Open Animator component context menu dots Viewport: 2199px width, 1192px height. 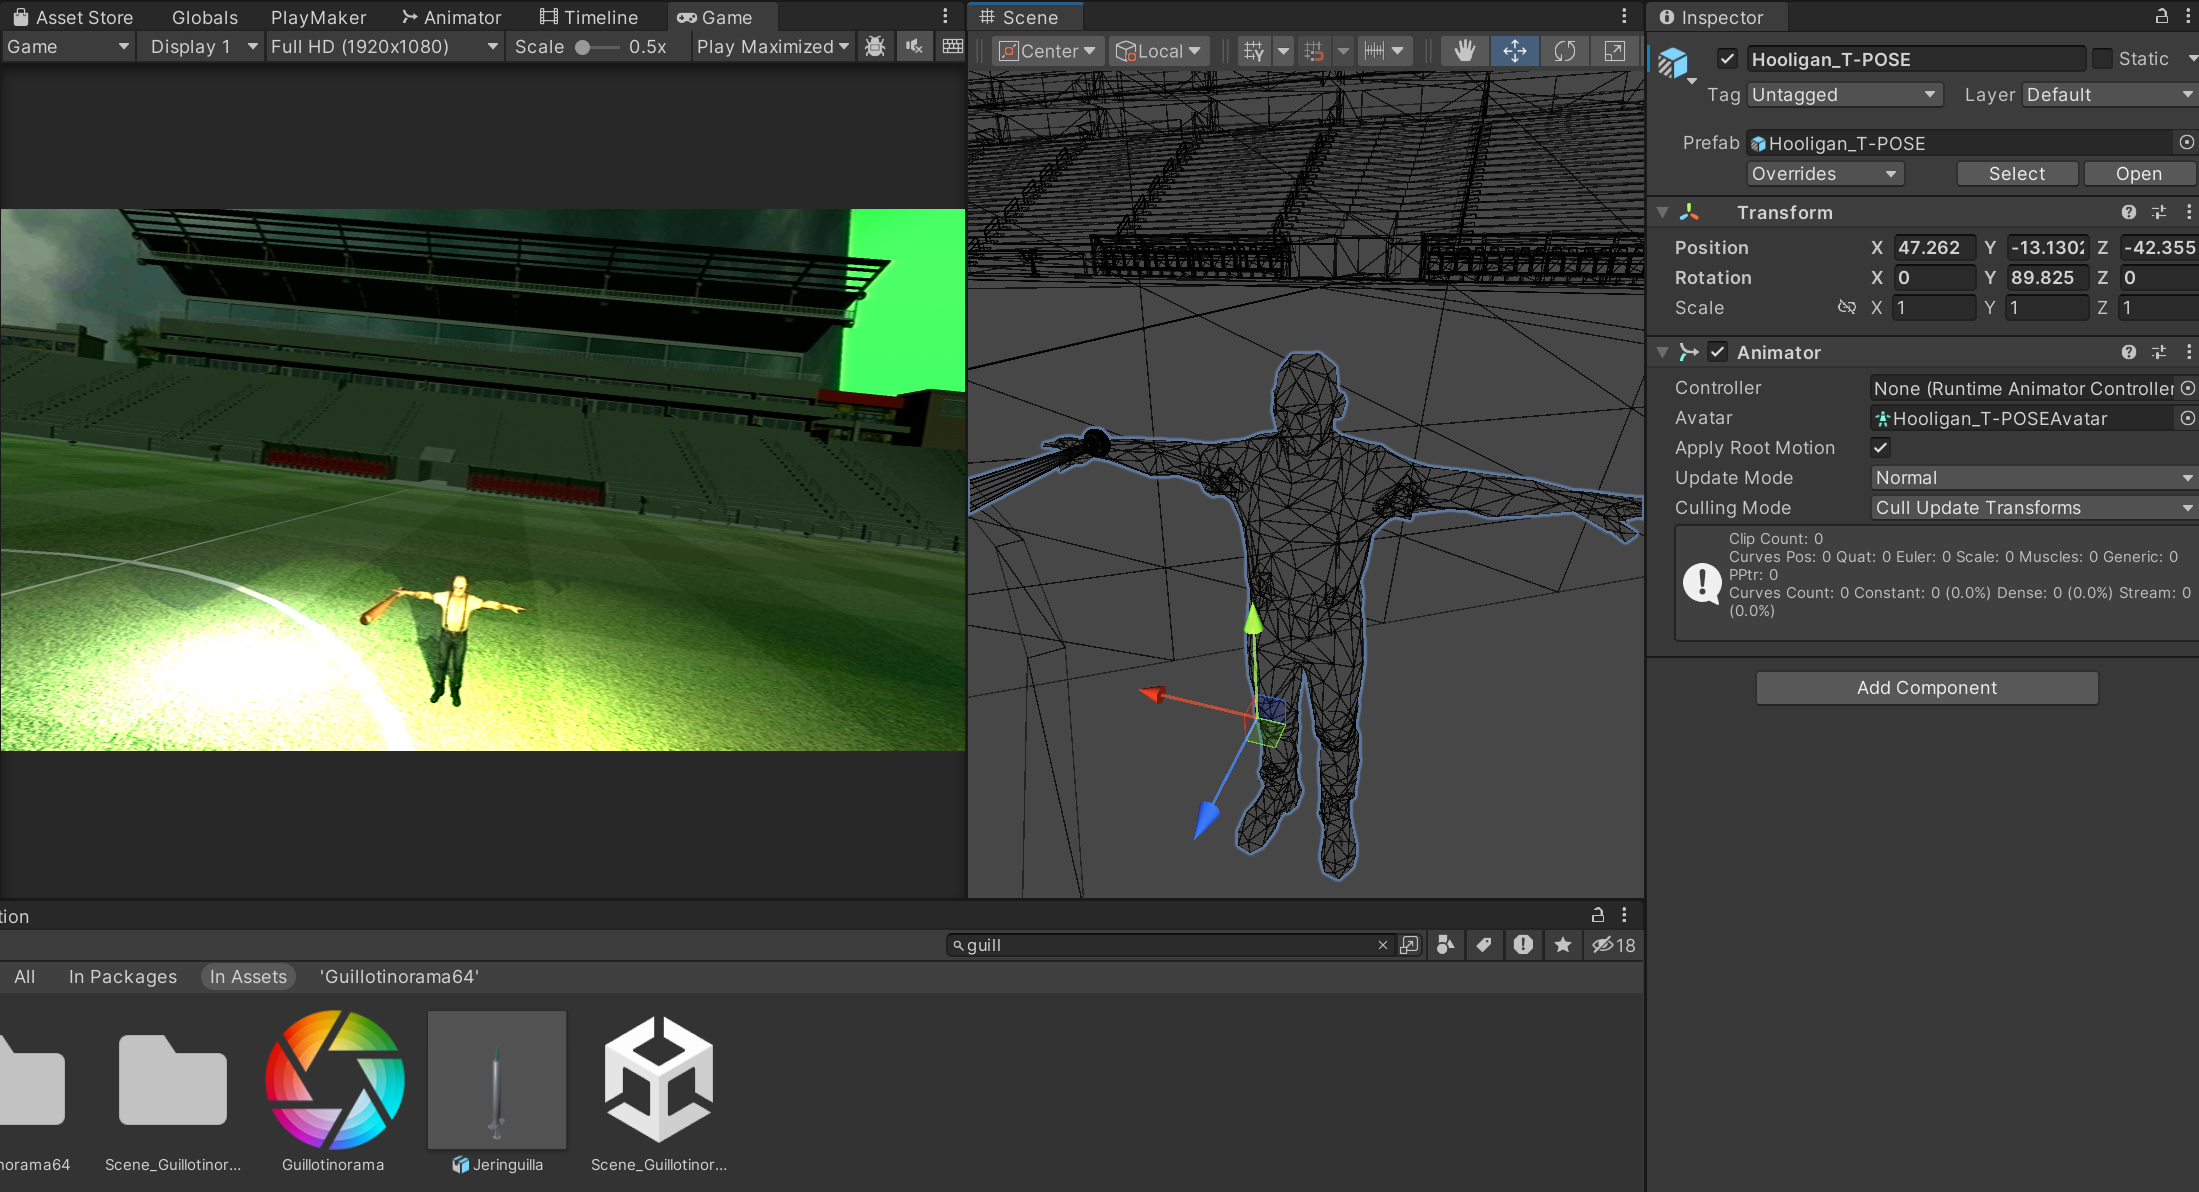coord(2189,352)
